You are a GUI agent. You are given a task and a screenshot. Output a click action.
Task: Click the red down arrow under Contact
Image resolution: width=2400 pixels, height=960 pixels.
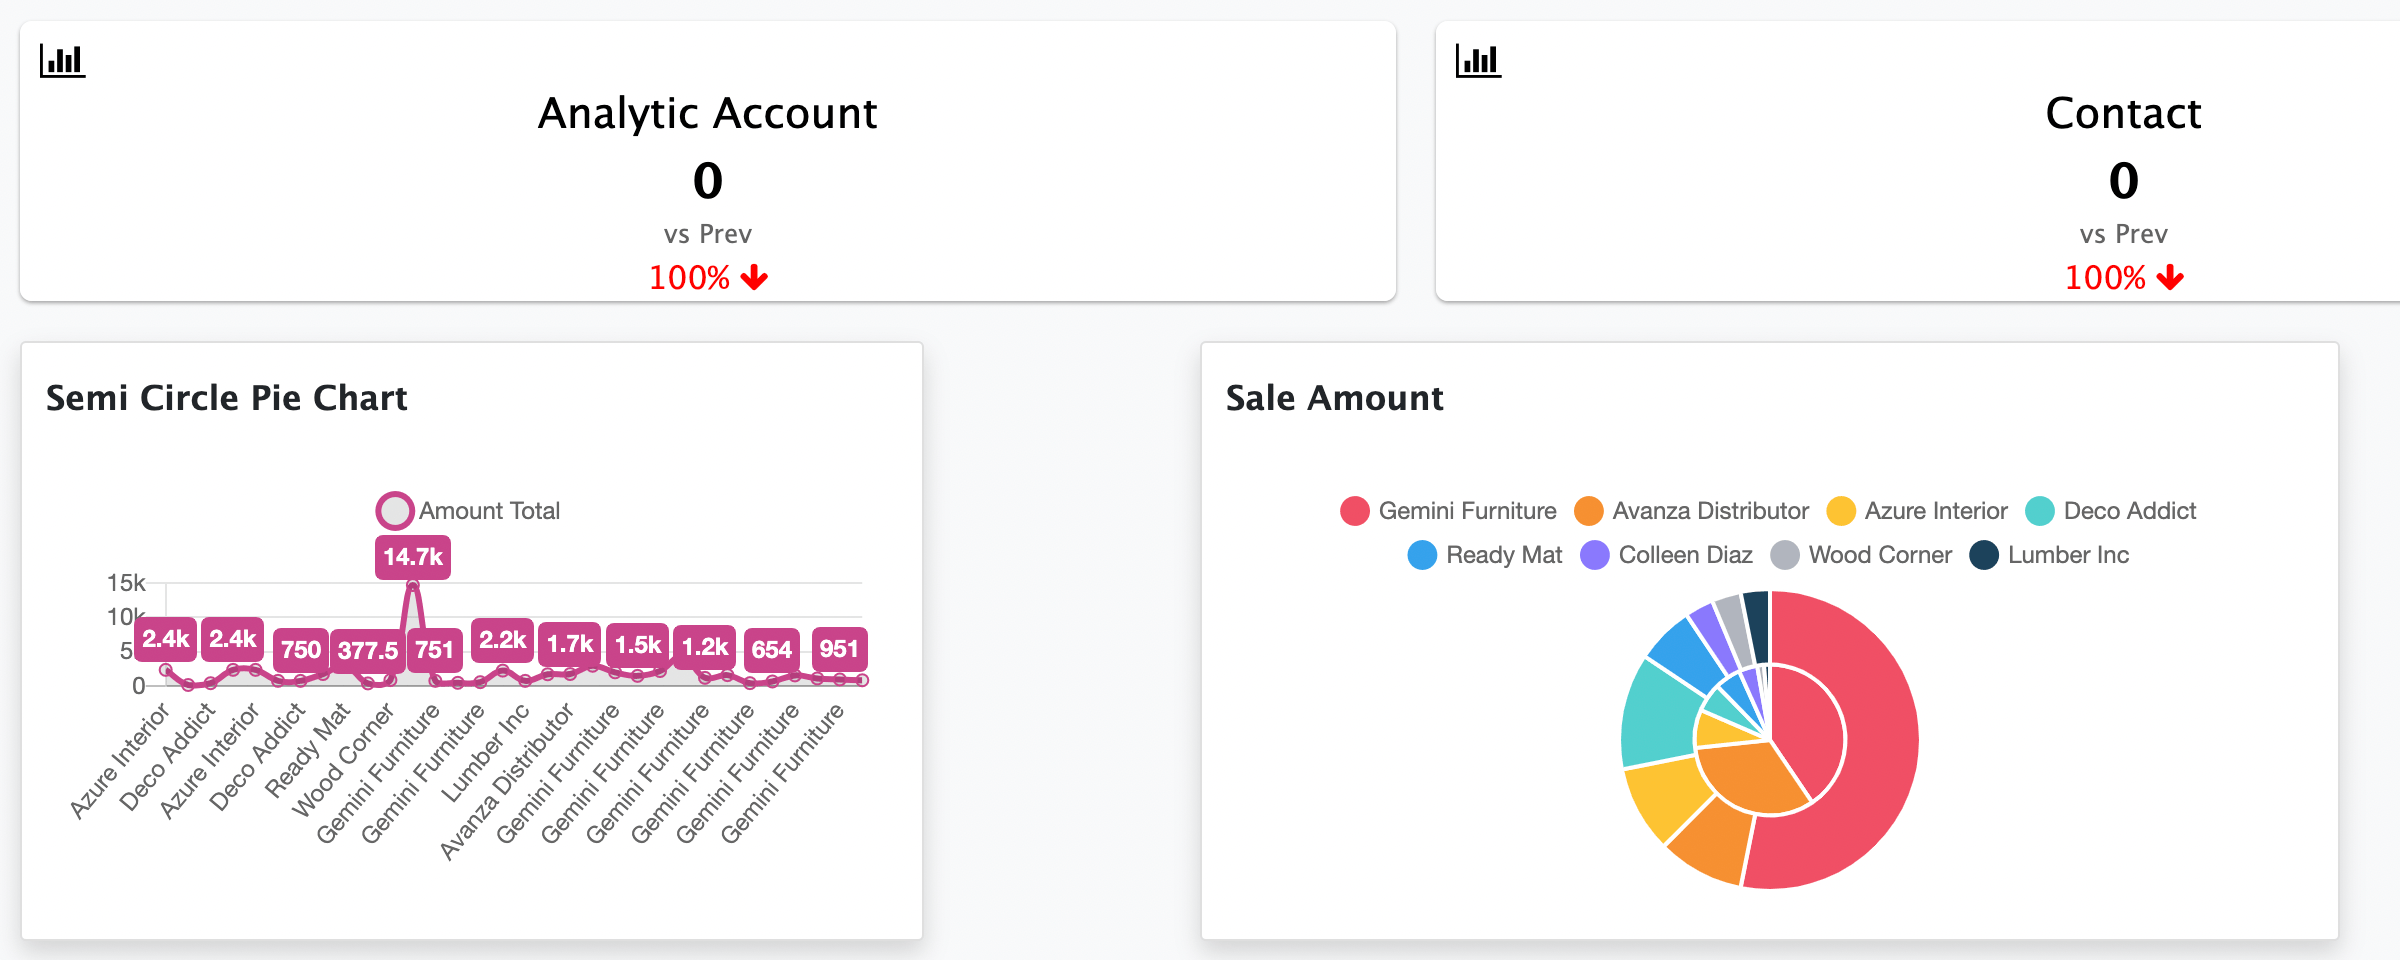[2170, 277]
